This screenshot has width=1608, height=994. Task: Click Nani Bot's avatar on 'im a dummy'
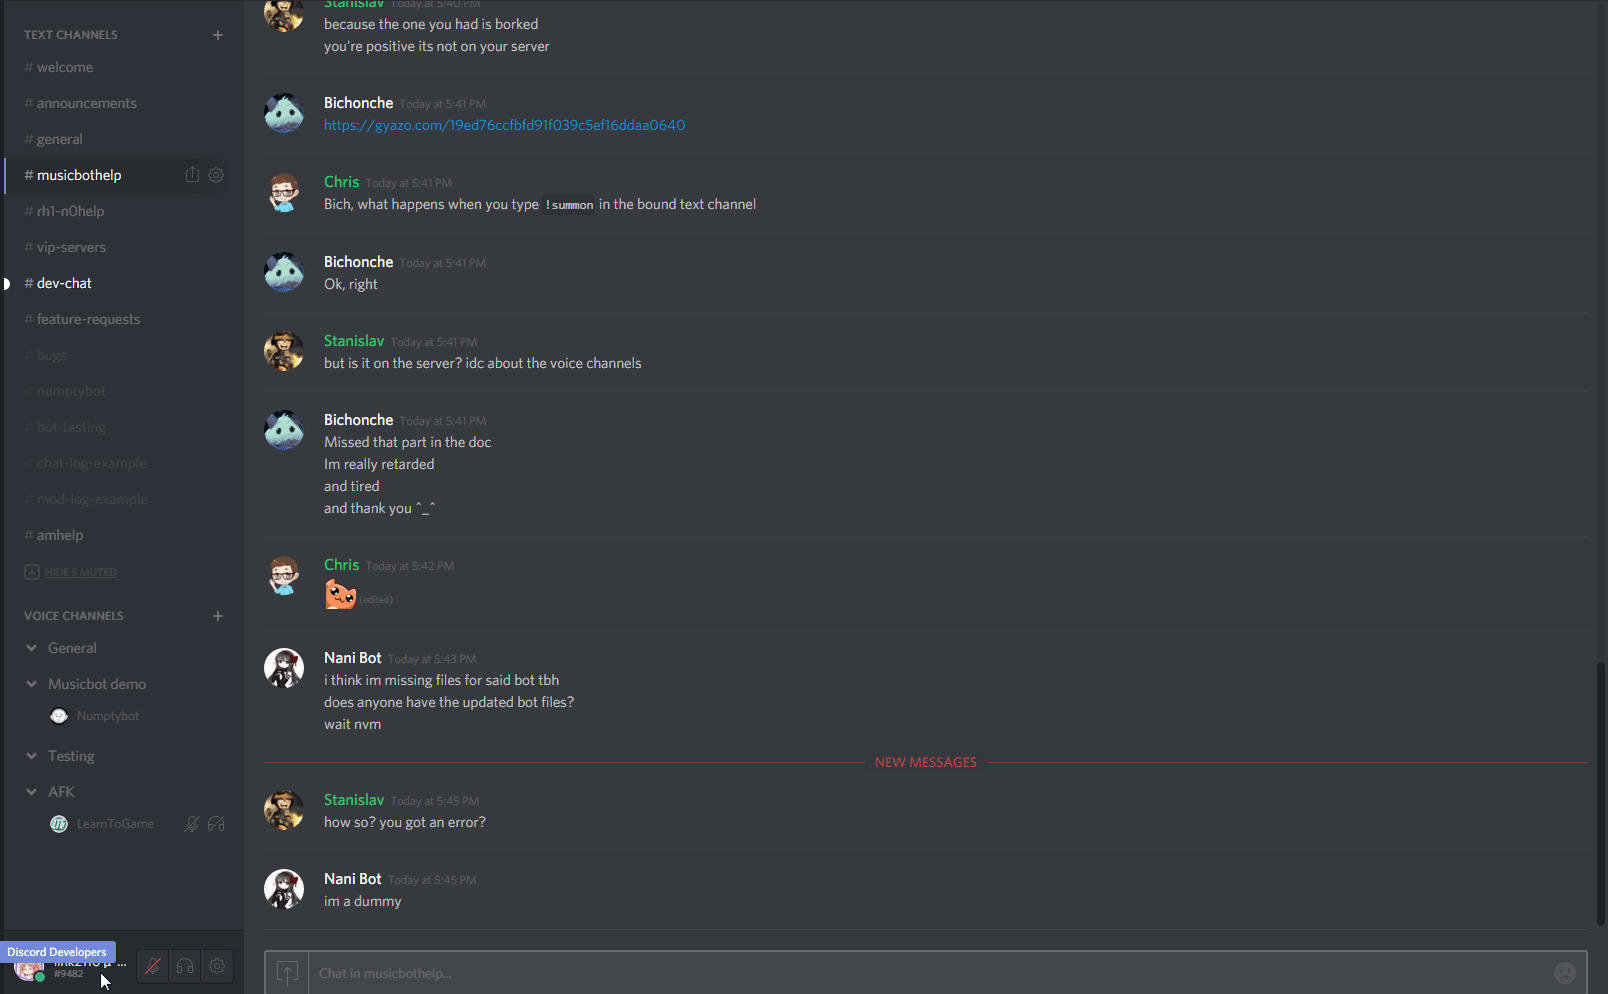point(284,889)
